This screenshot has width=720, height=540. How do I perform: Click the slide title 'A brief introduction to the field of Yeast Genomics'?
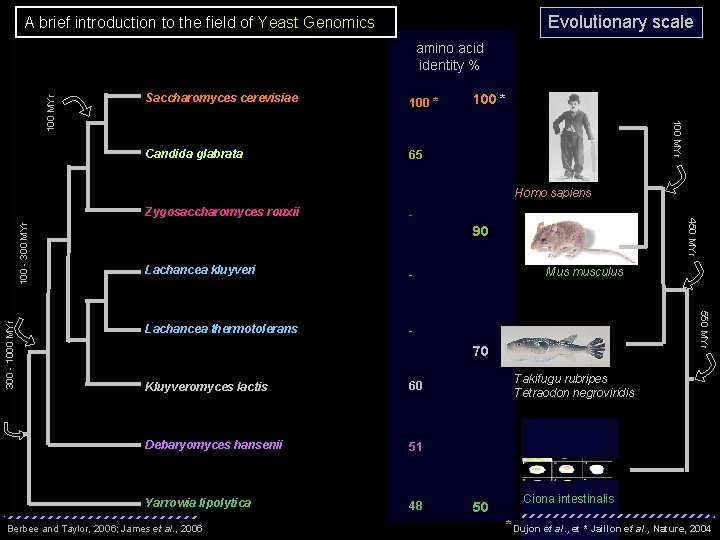tap(206, 22)
